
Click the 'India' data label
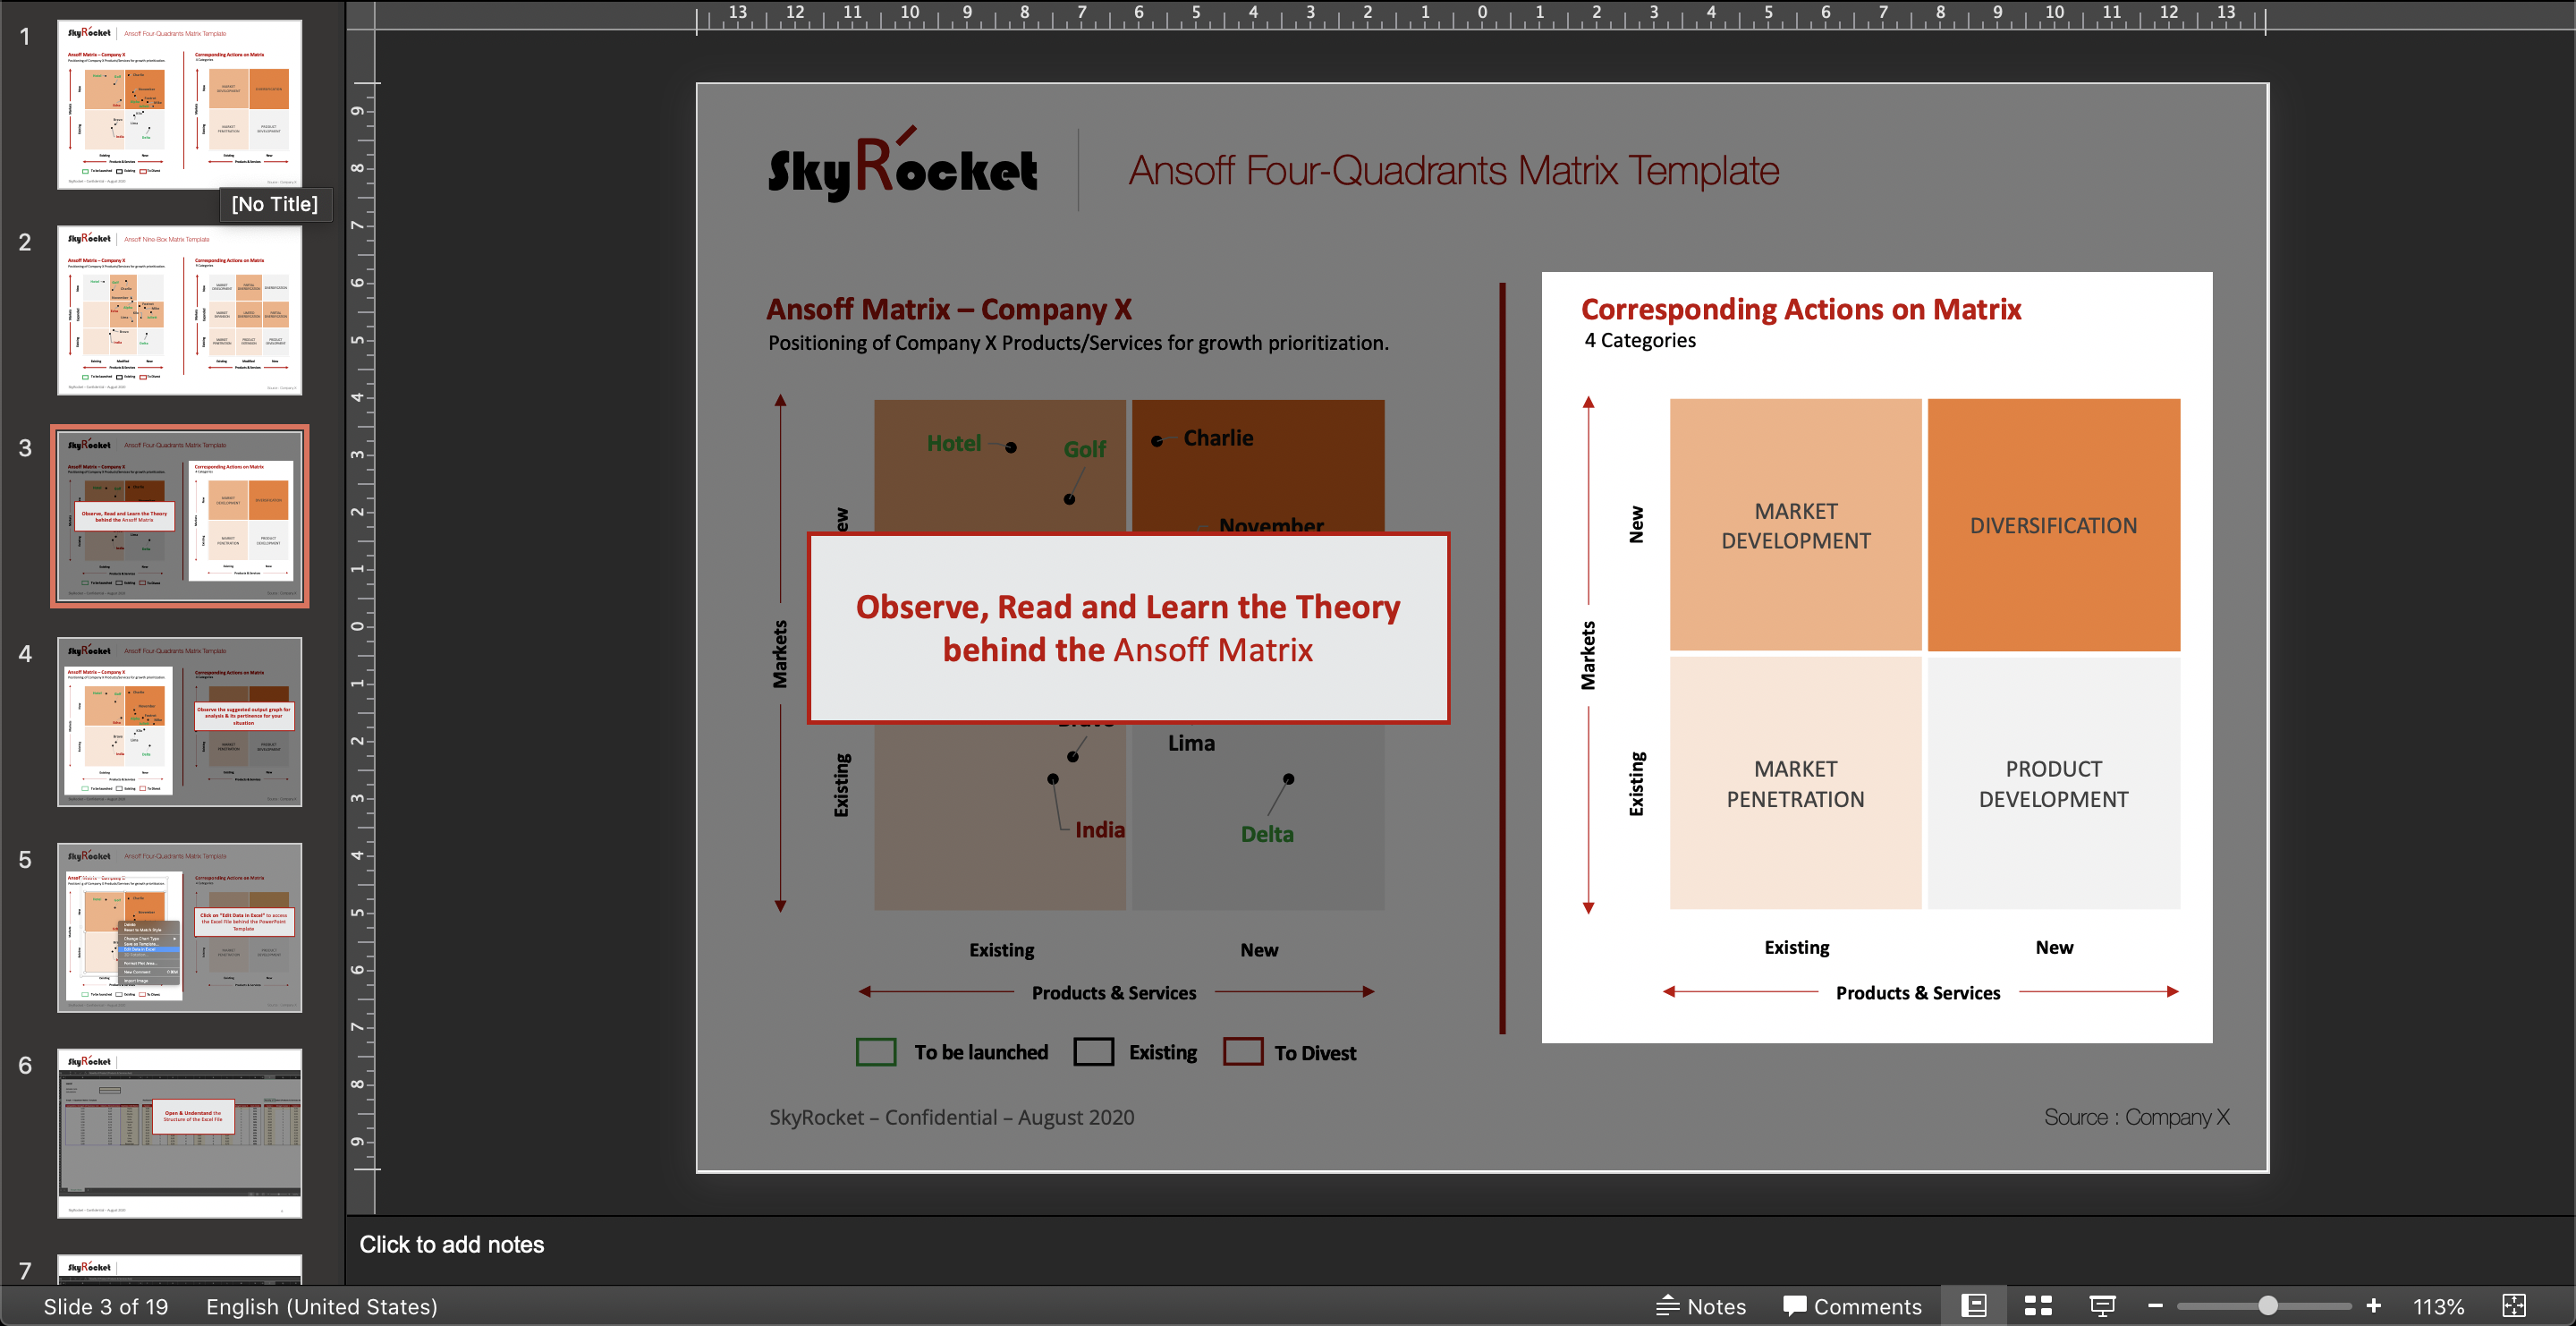pyautogui.click(x=1100, y=830)
